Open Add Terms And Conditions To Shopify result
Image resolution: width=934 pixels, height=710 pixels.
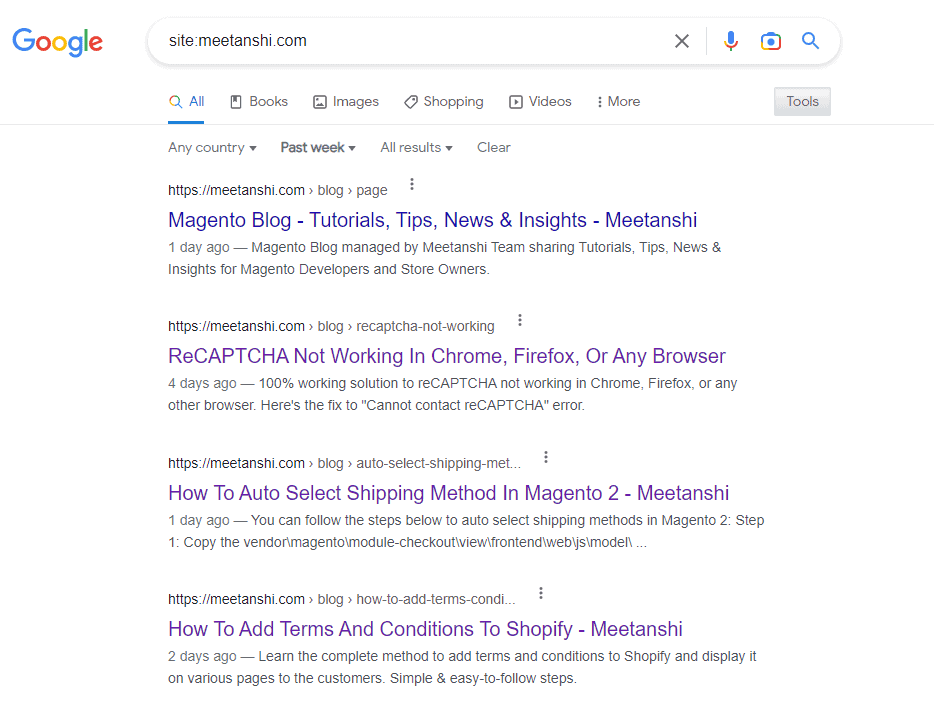425,629
